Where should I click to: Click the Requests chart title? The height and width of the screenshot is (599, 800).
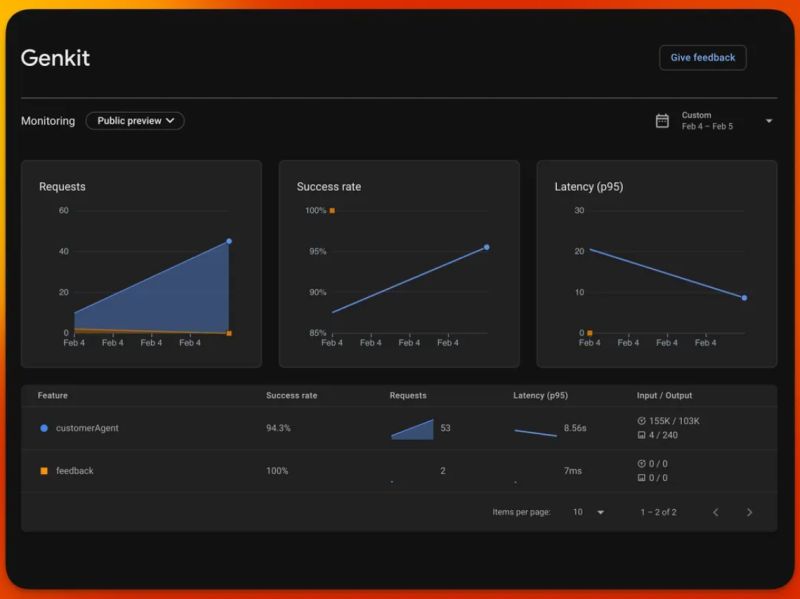pos(62,187)
